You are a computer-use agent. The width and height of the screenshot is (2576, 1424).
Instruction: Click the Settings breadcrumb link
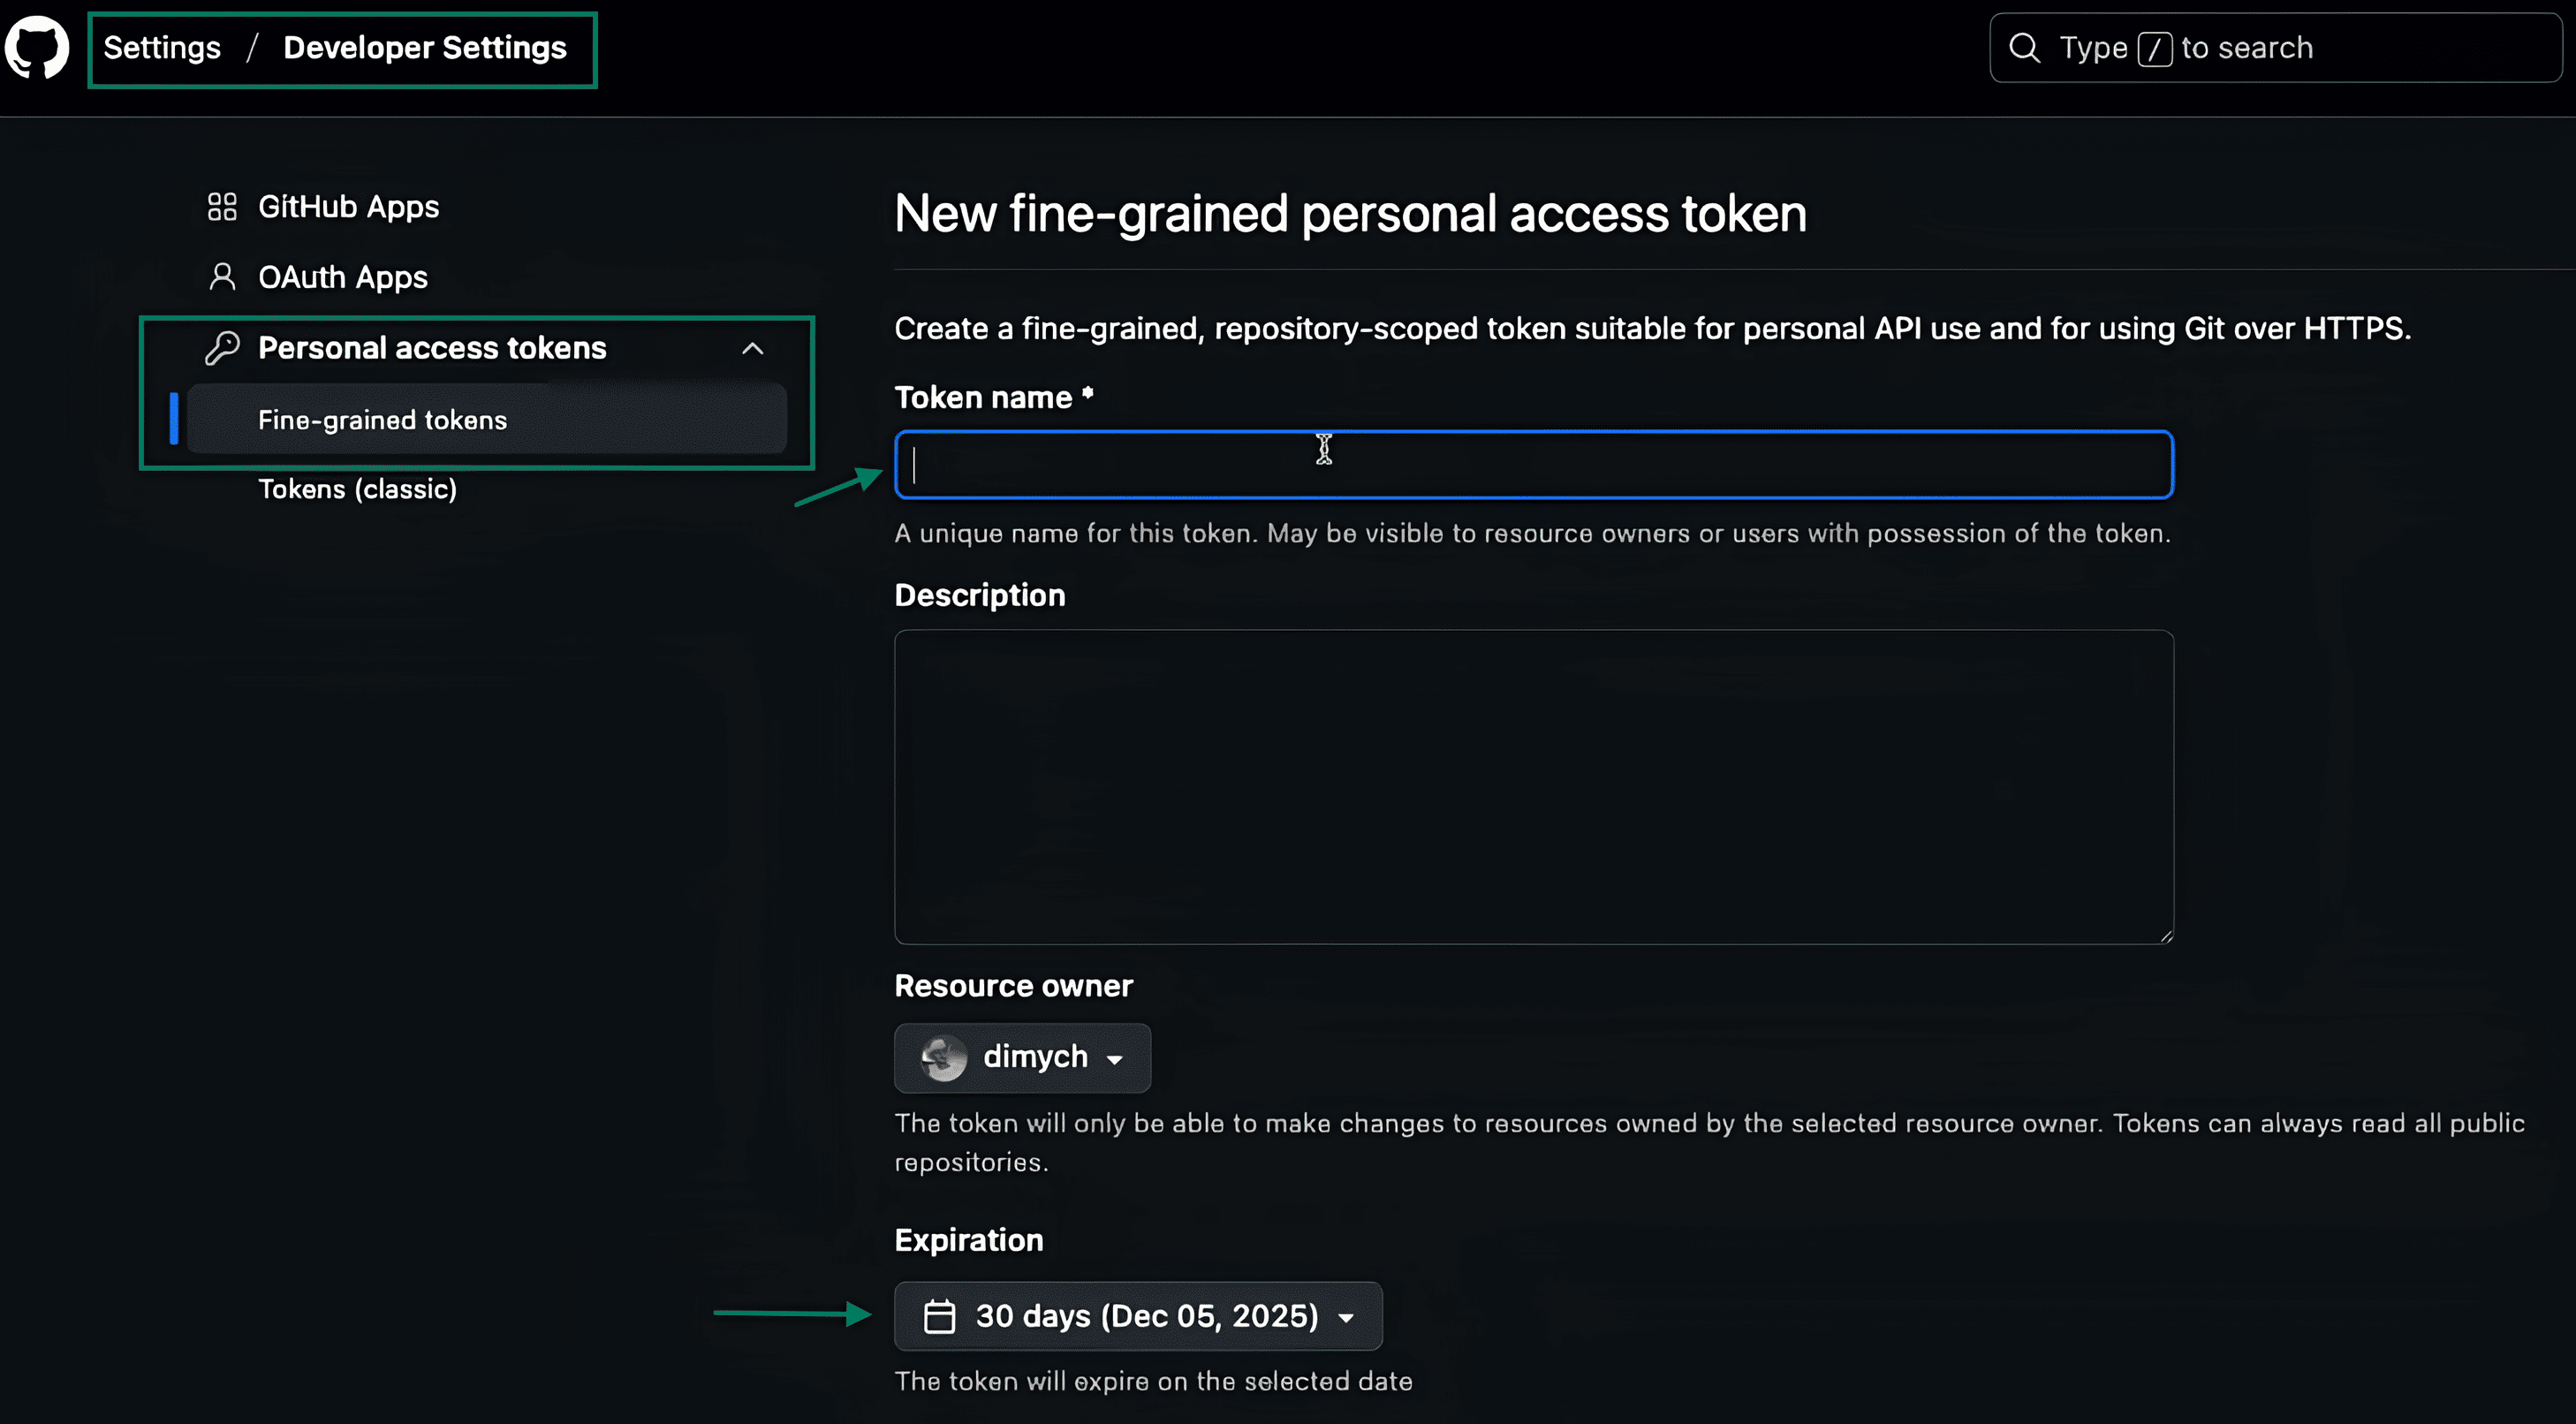coord(162,48)
